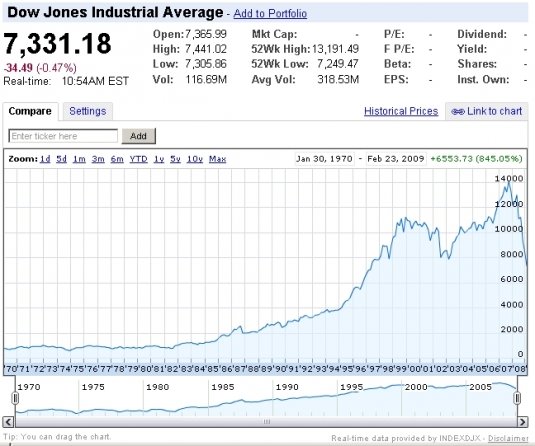Viewport: 535px width, 446px height.
Task: Click the Low value 7,305.86
Action: click(x=206, y=64)
